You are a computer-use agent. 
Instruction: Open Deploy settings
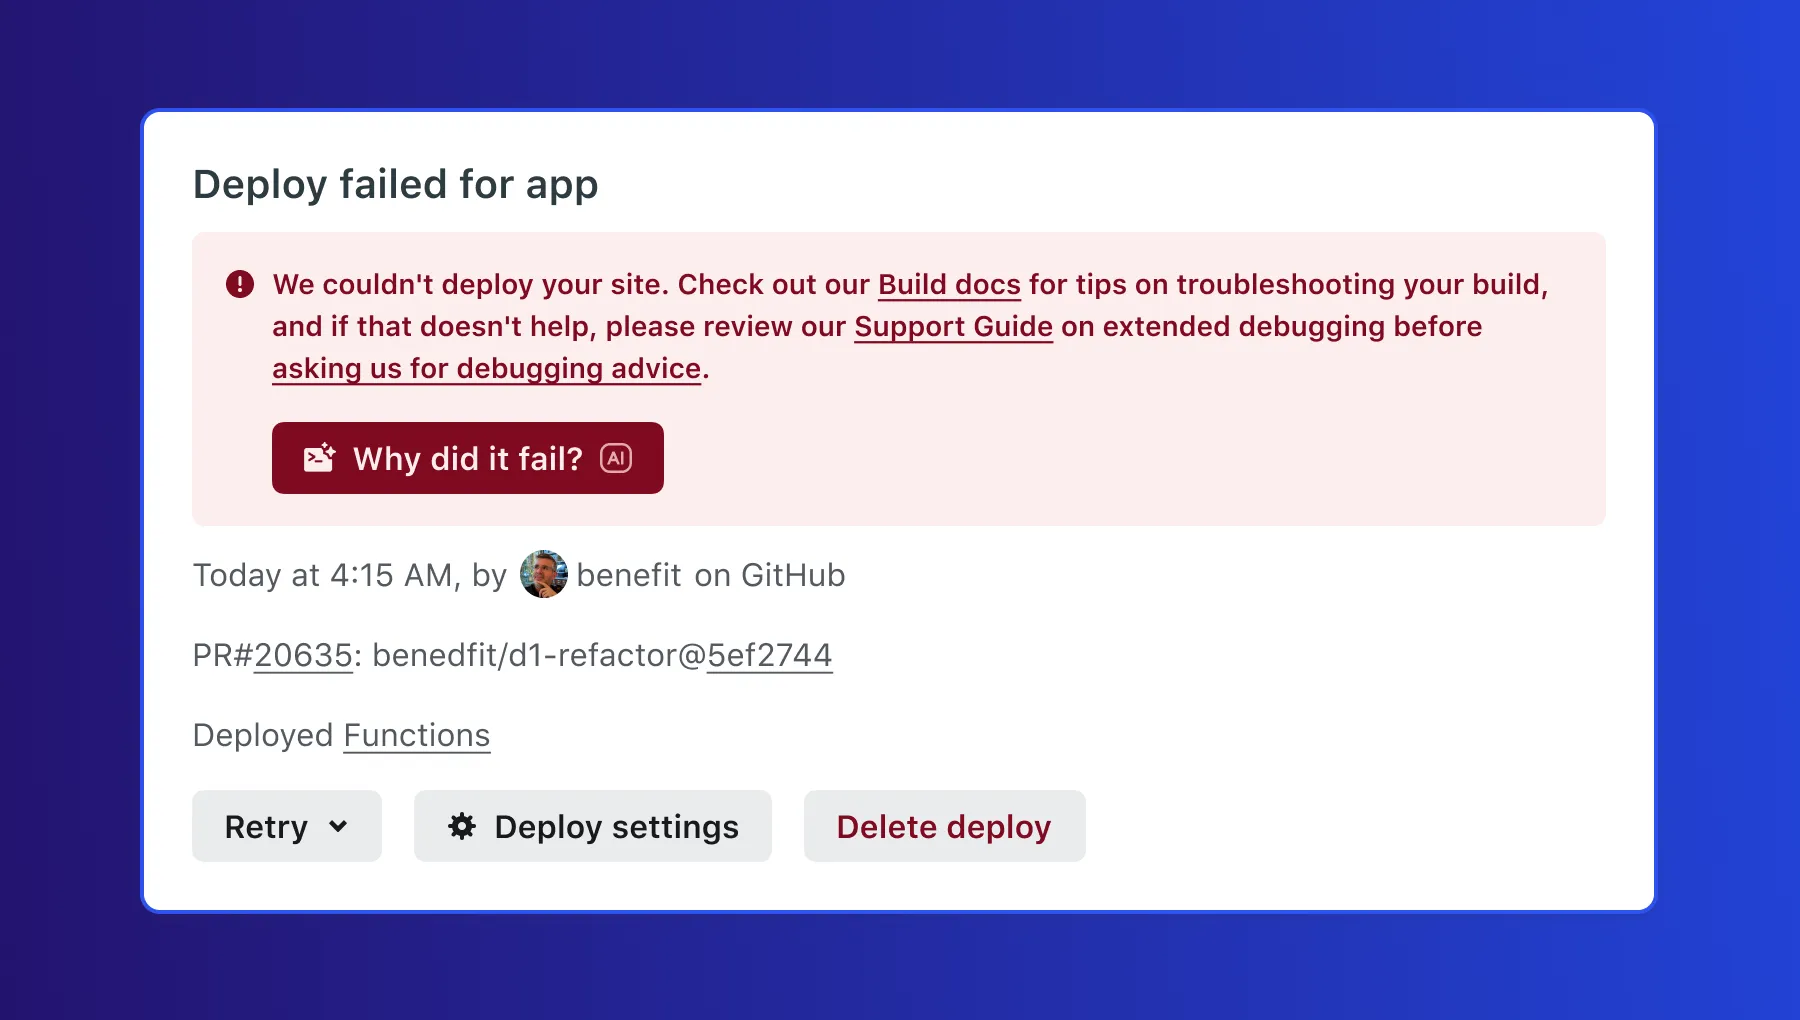tap(593, 826)
